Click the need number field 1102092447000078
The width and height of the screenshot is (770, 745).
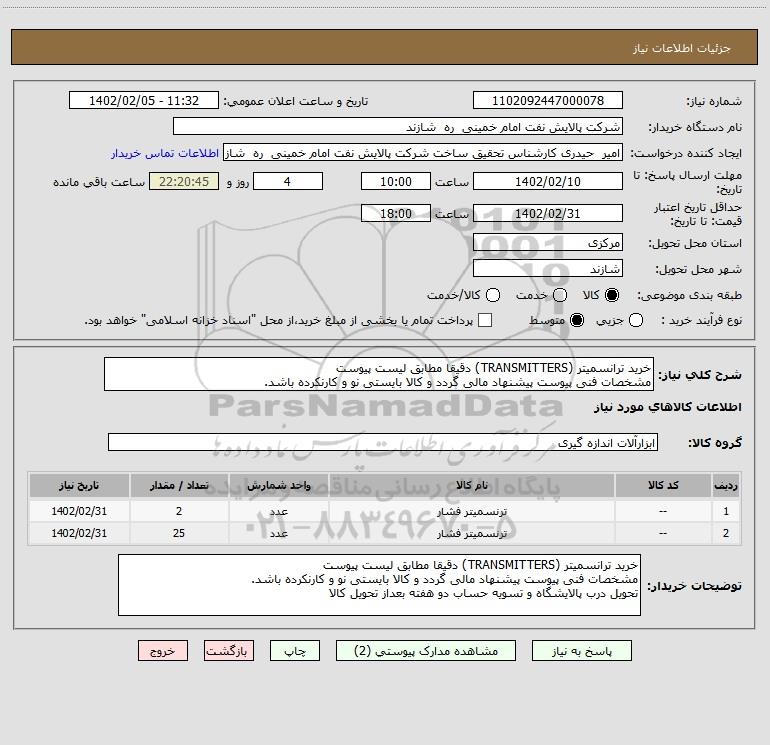[x=548, y=101]
